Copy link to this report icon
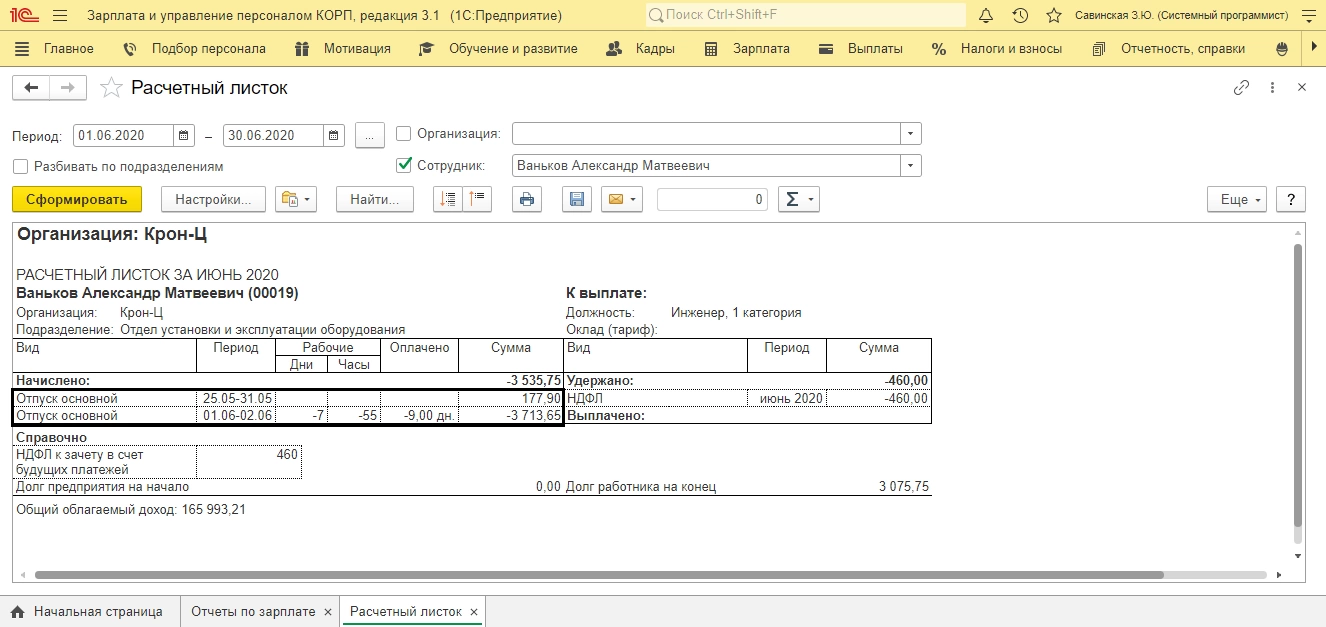Screen dimensions: 1326x627 (1241, 88)
